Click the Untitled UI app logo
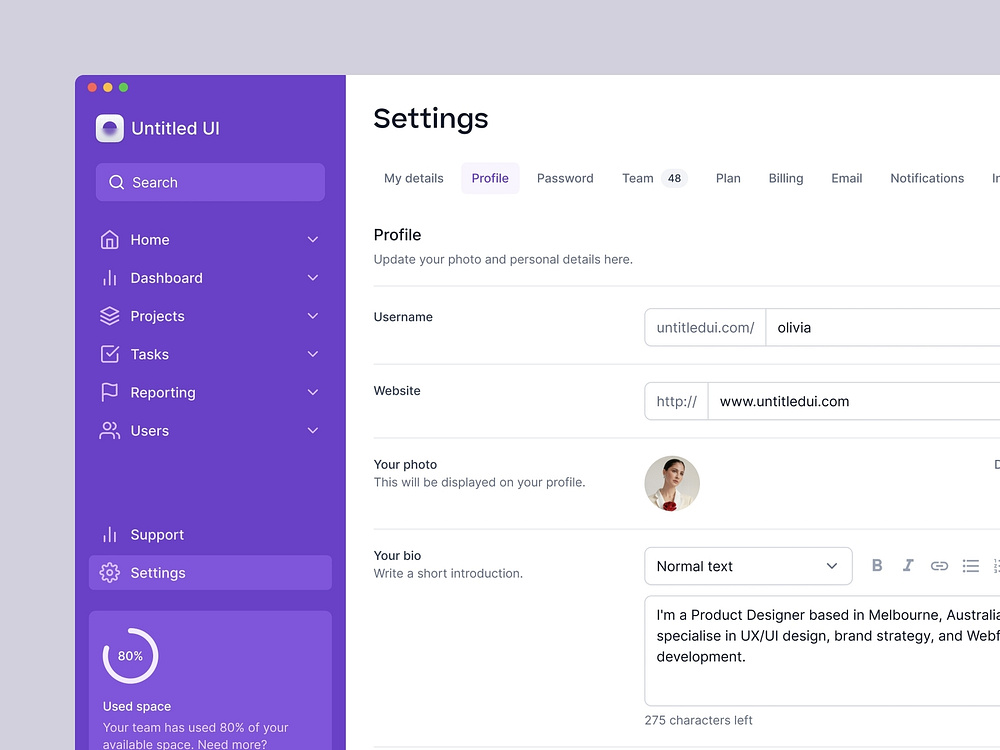This screenshot has height=750, width=1000. pyautogui.click(x=109, y=128)
